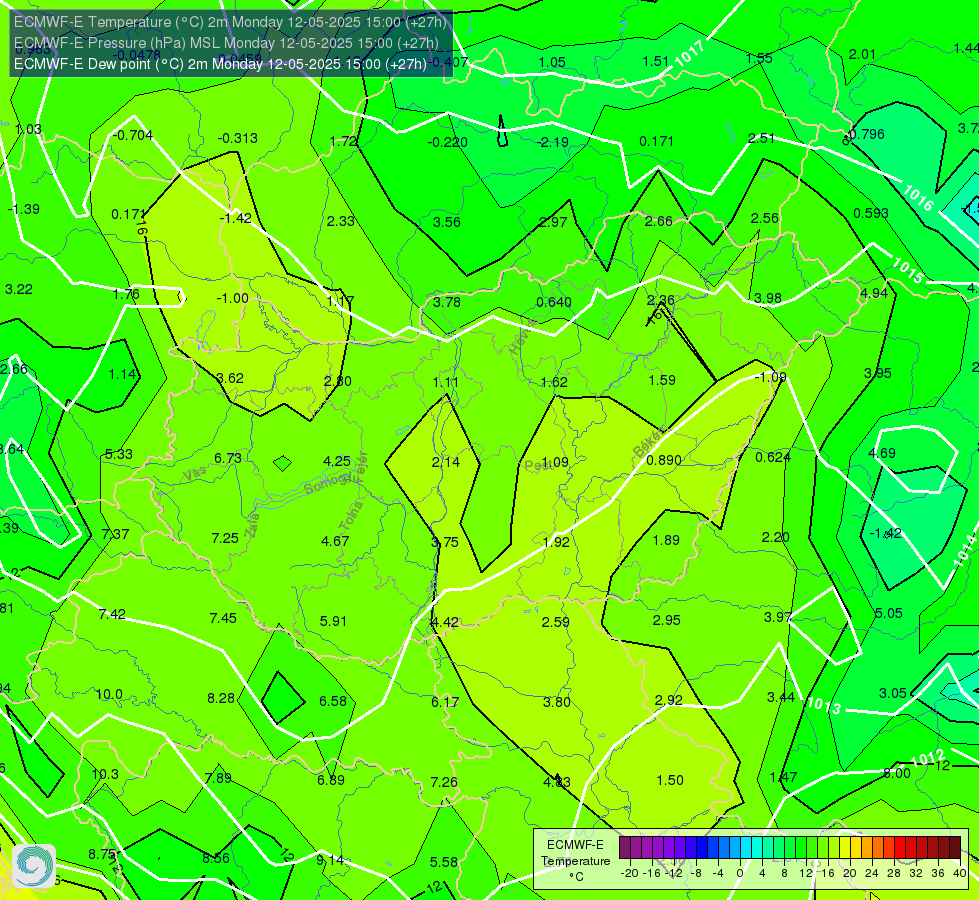Click the dew point value 7.26
Viewport: 979px width, 900px height.
point(444,783)
